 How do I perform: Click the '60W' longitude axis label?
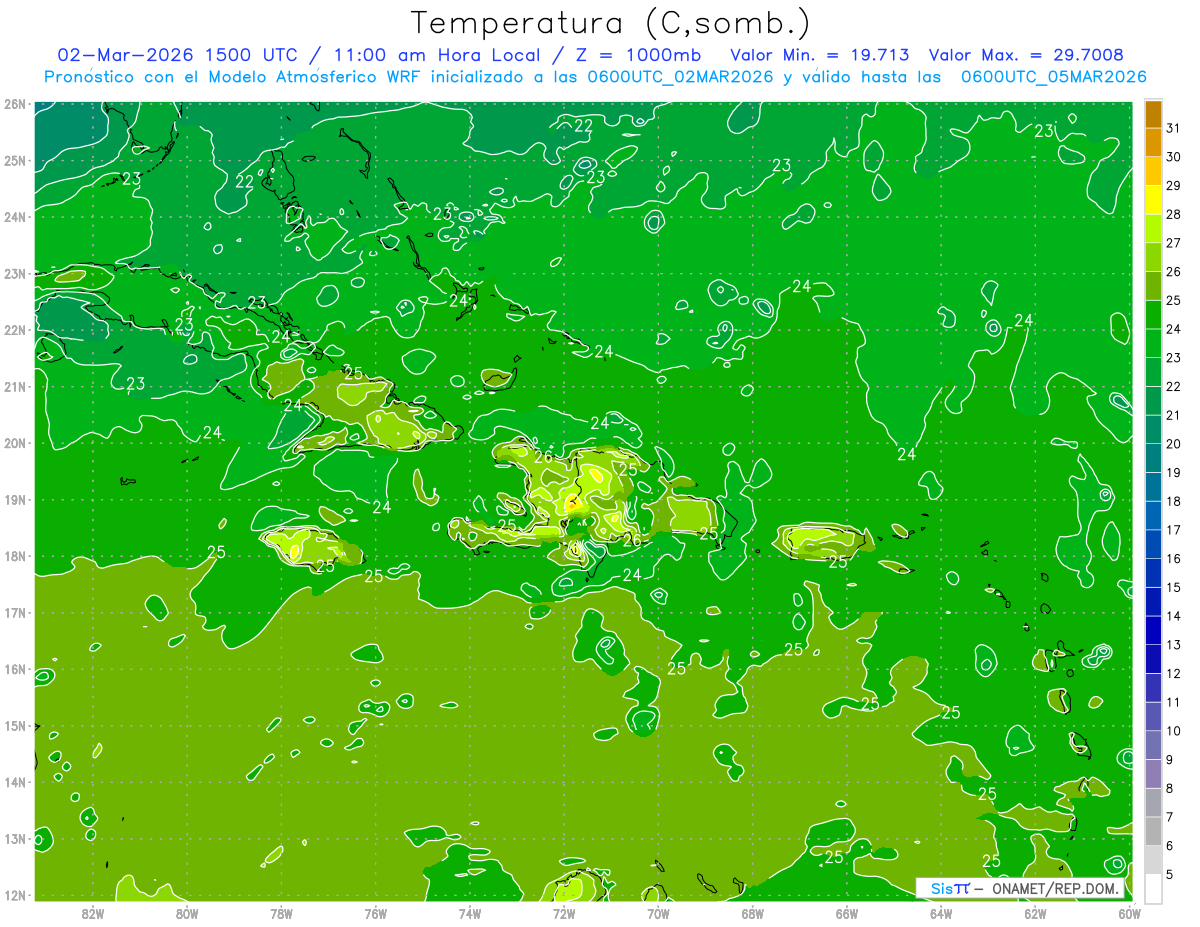(1130, 913)
